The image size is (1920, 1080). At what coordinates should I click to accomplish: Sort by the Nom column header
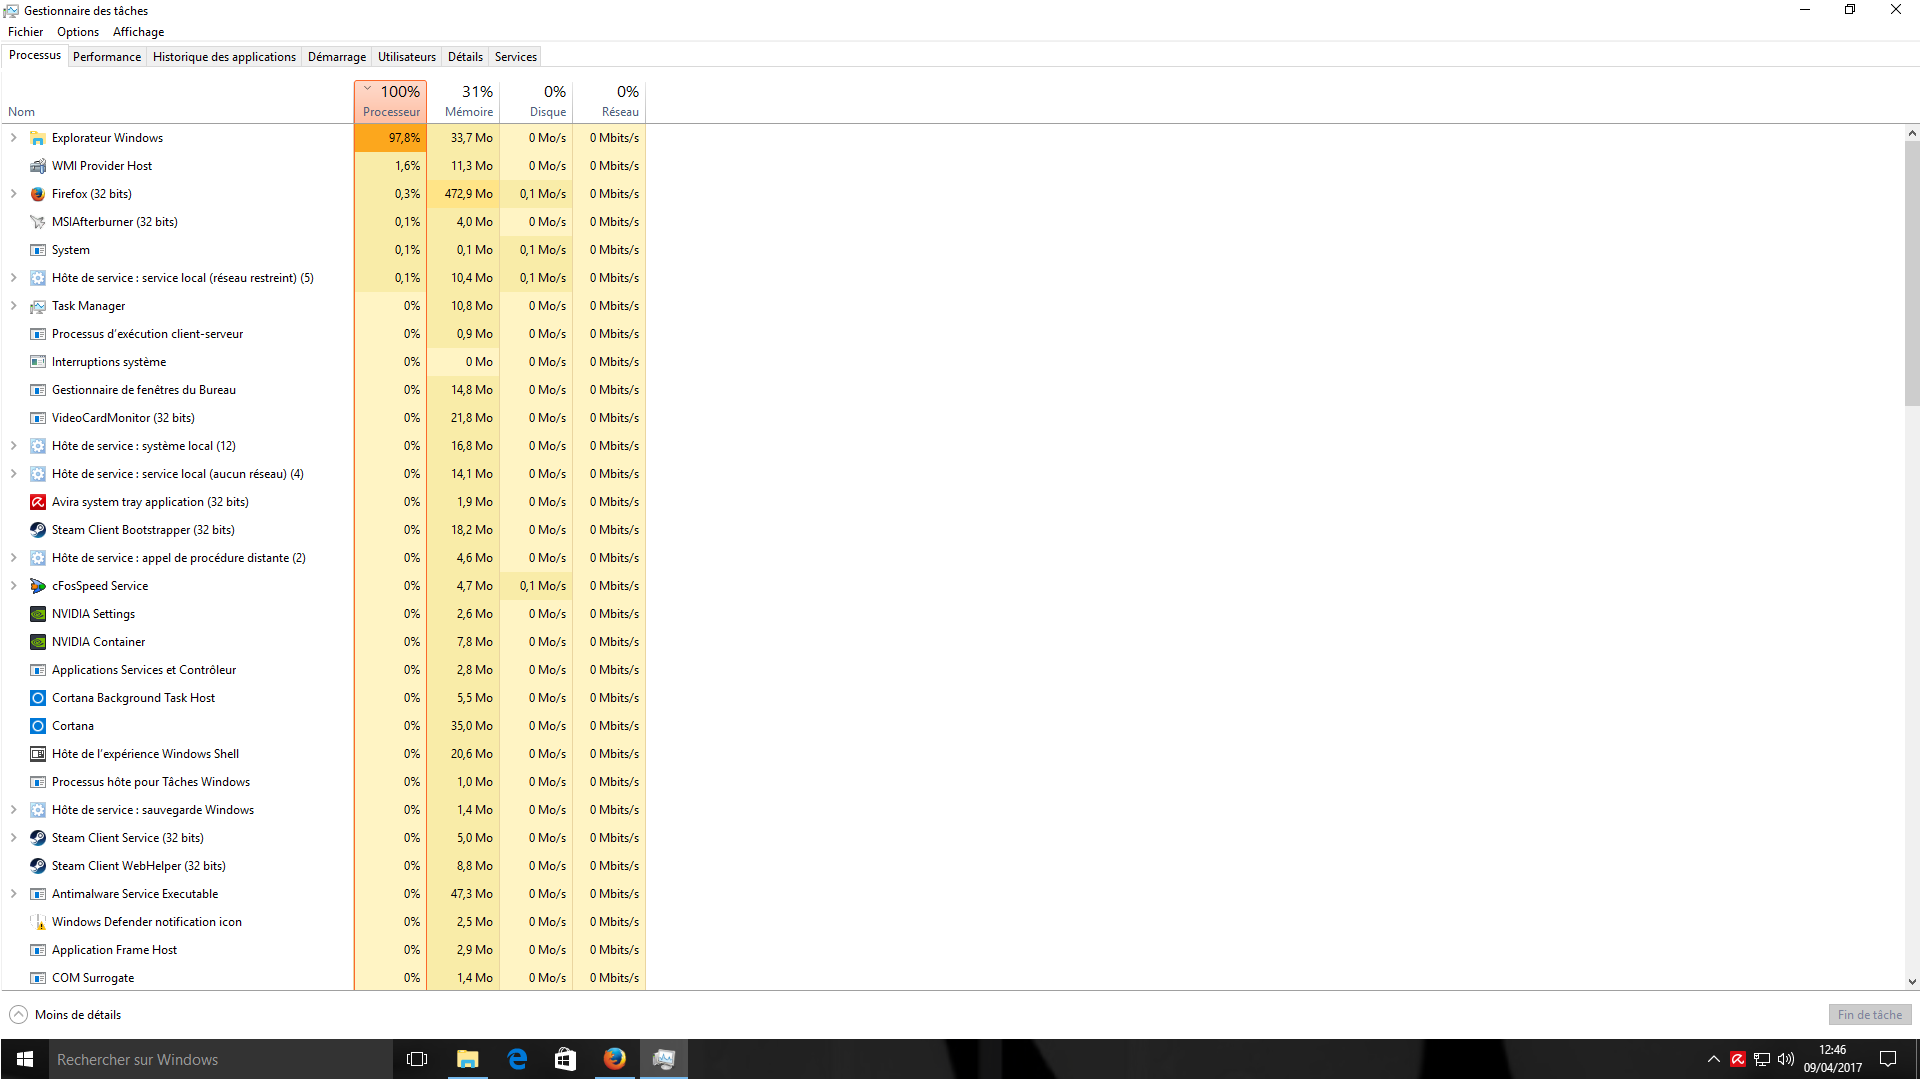pos(177,102)
